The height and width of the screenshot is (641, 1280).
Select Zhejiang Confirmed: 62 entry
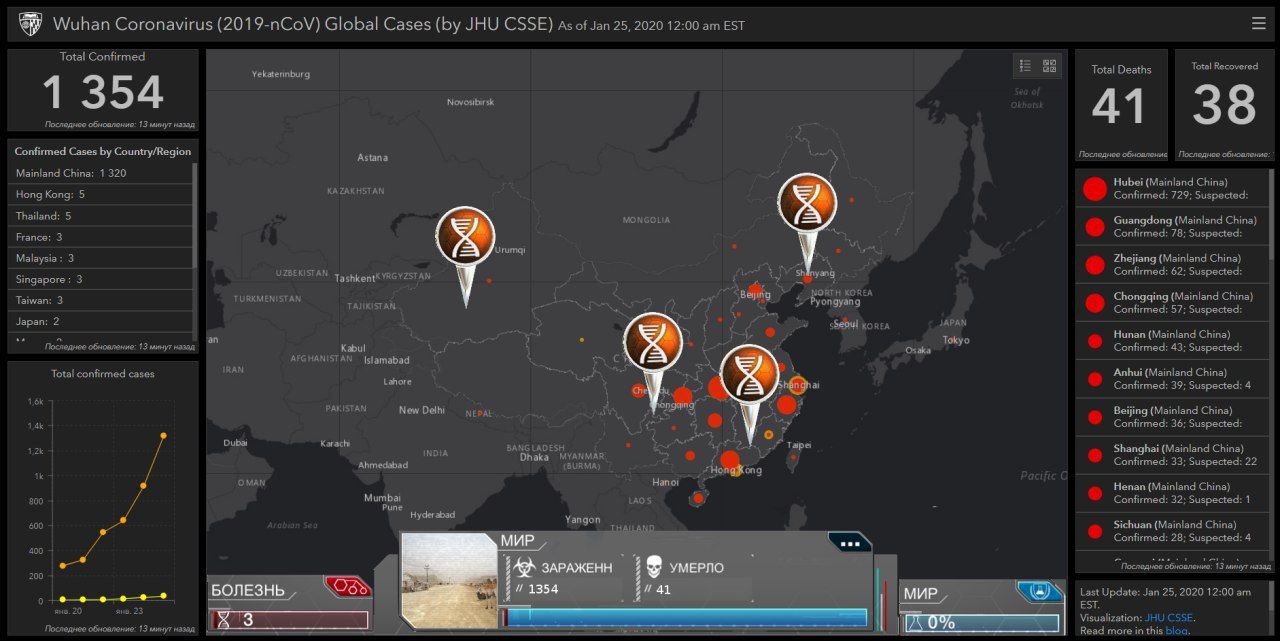click(x=1172, y=264)
